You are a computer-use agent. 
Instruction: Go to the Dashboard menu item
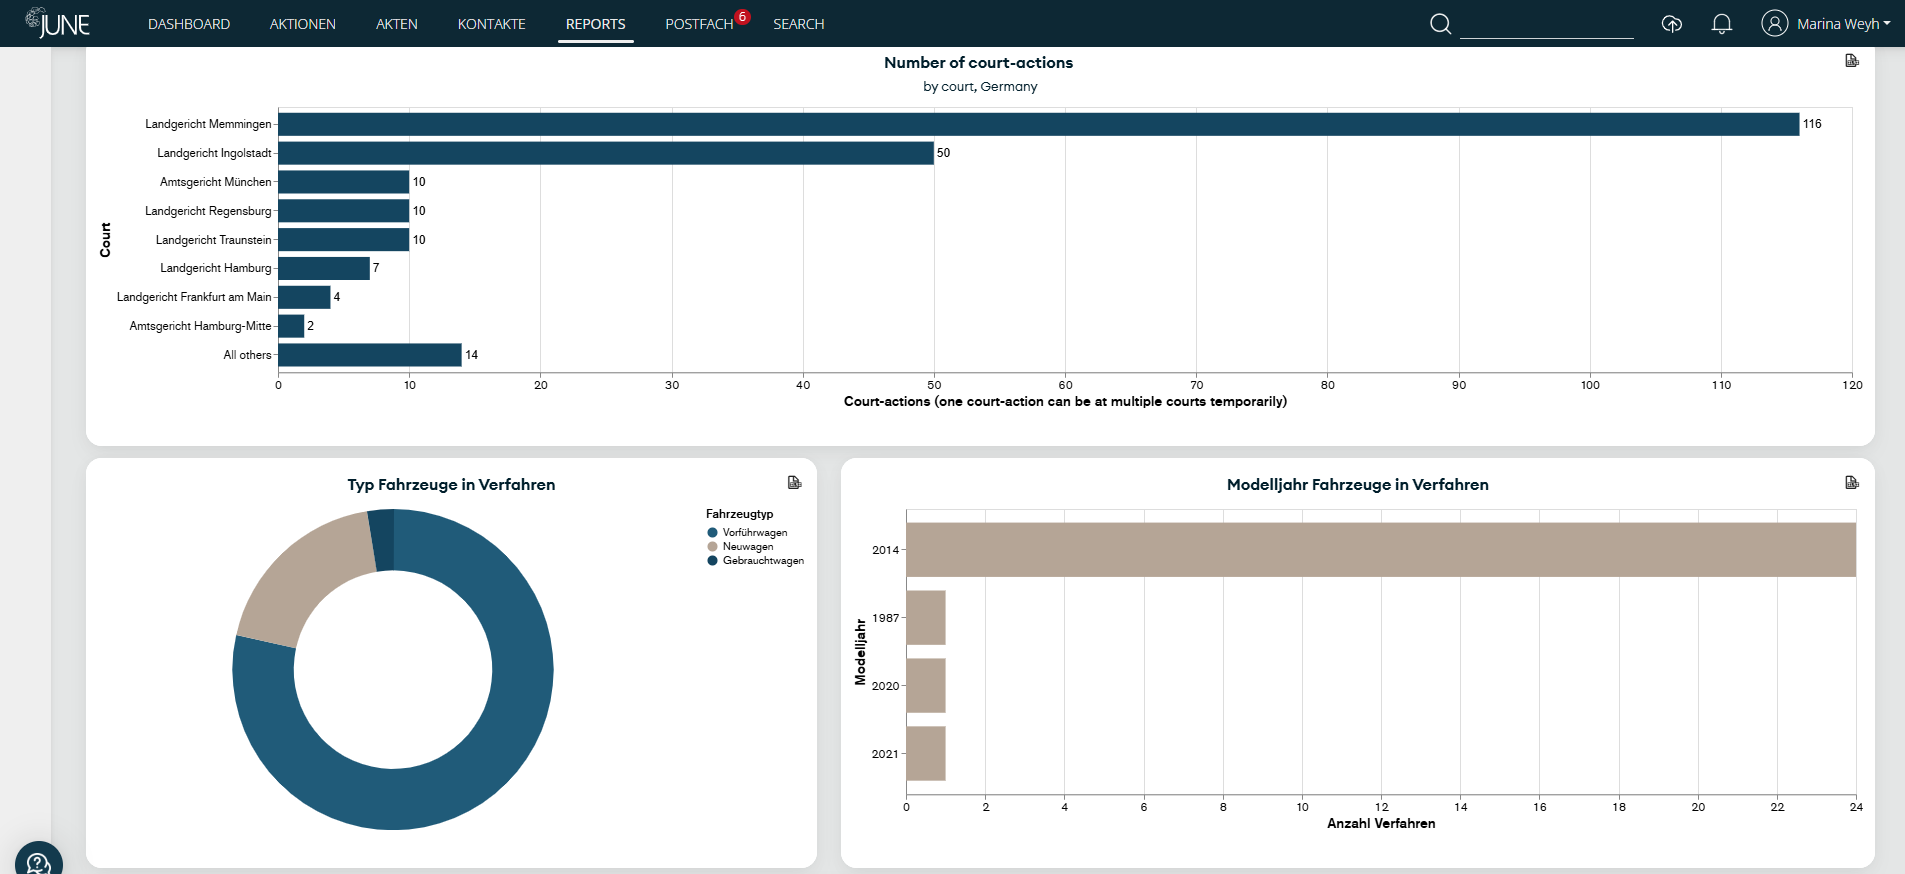tap(189, 24)
